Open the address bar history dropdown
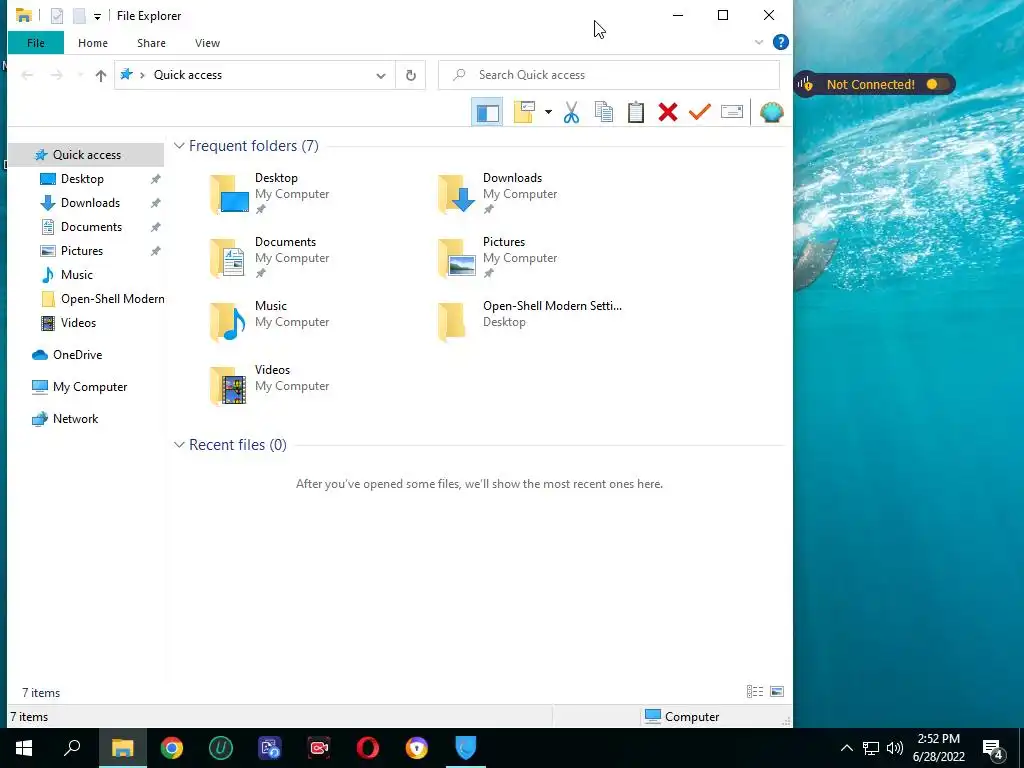The width and height of the screenshot is (1024, 768). (381, 75)
